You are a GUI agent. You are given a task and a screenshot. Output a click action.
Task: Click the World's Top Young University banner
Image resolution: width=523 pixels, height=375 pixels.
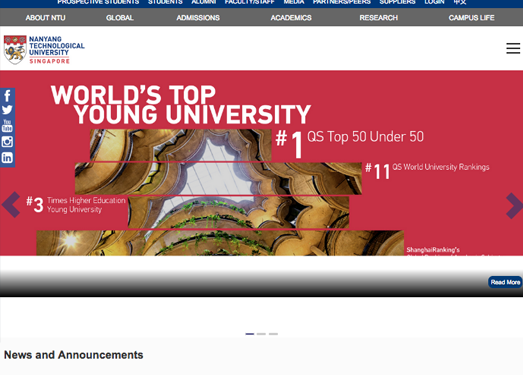pos(262,163)
